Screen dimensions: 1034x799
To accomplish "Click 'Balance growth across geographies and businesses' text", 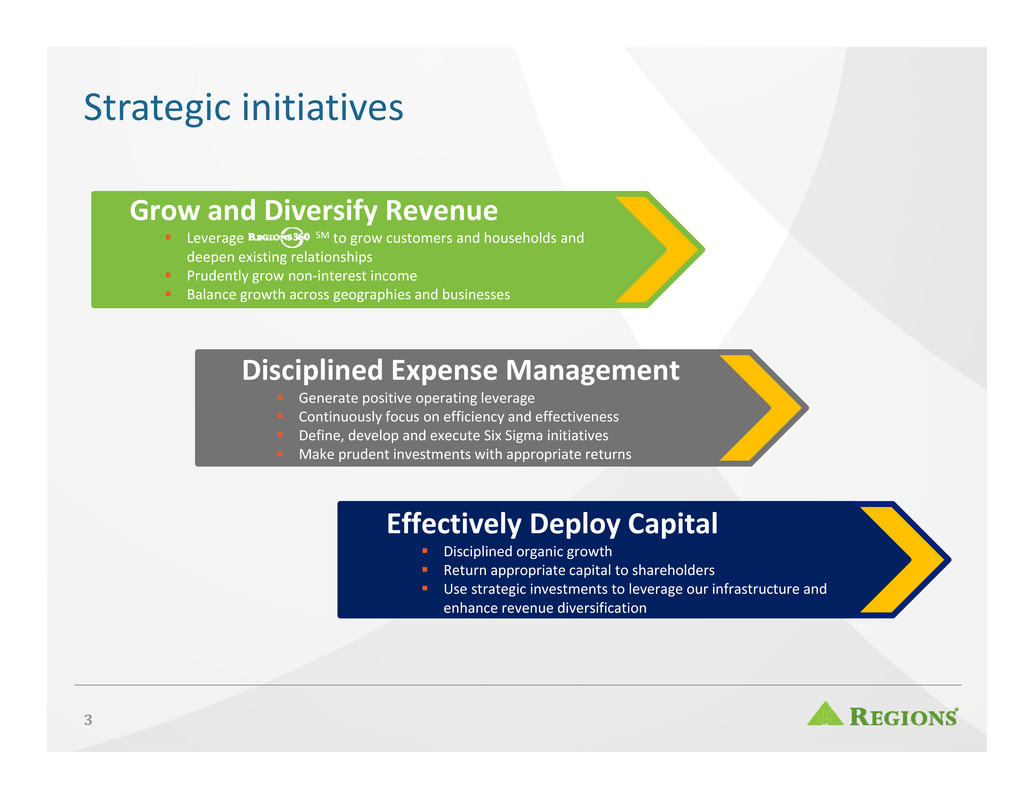I will tap(347, 294).
